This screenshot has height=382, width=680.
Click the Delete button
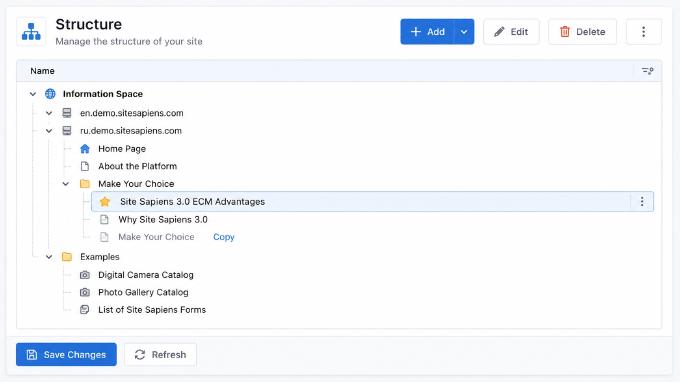tap(582, 32)
